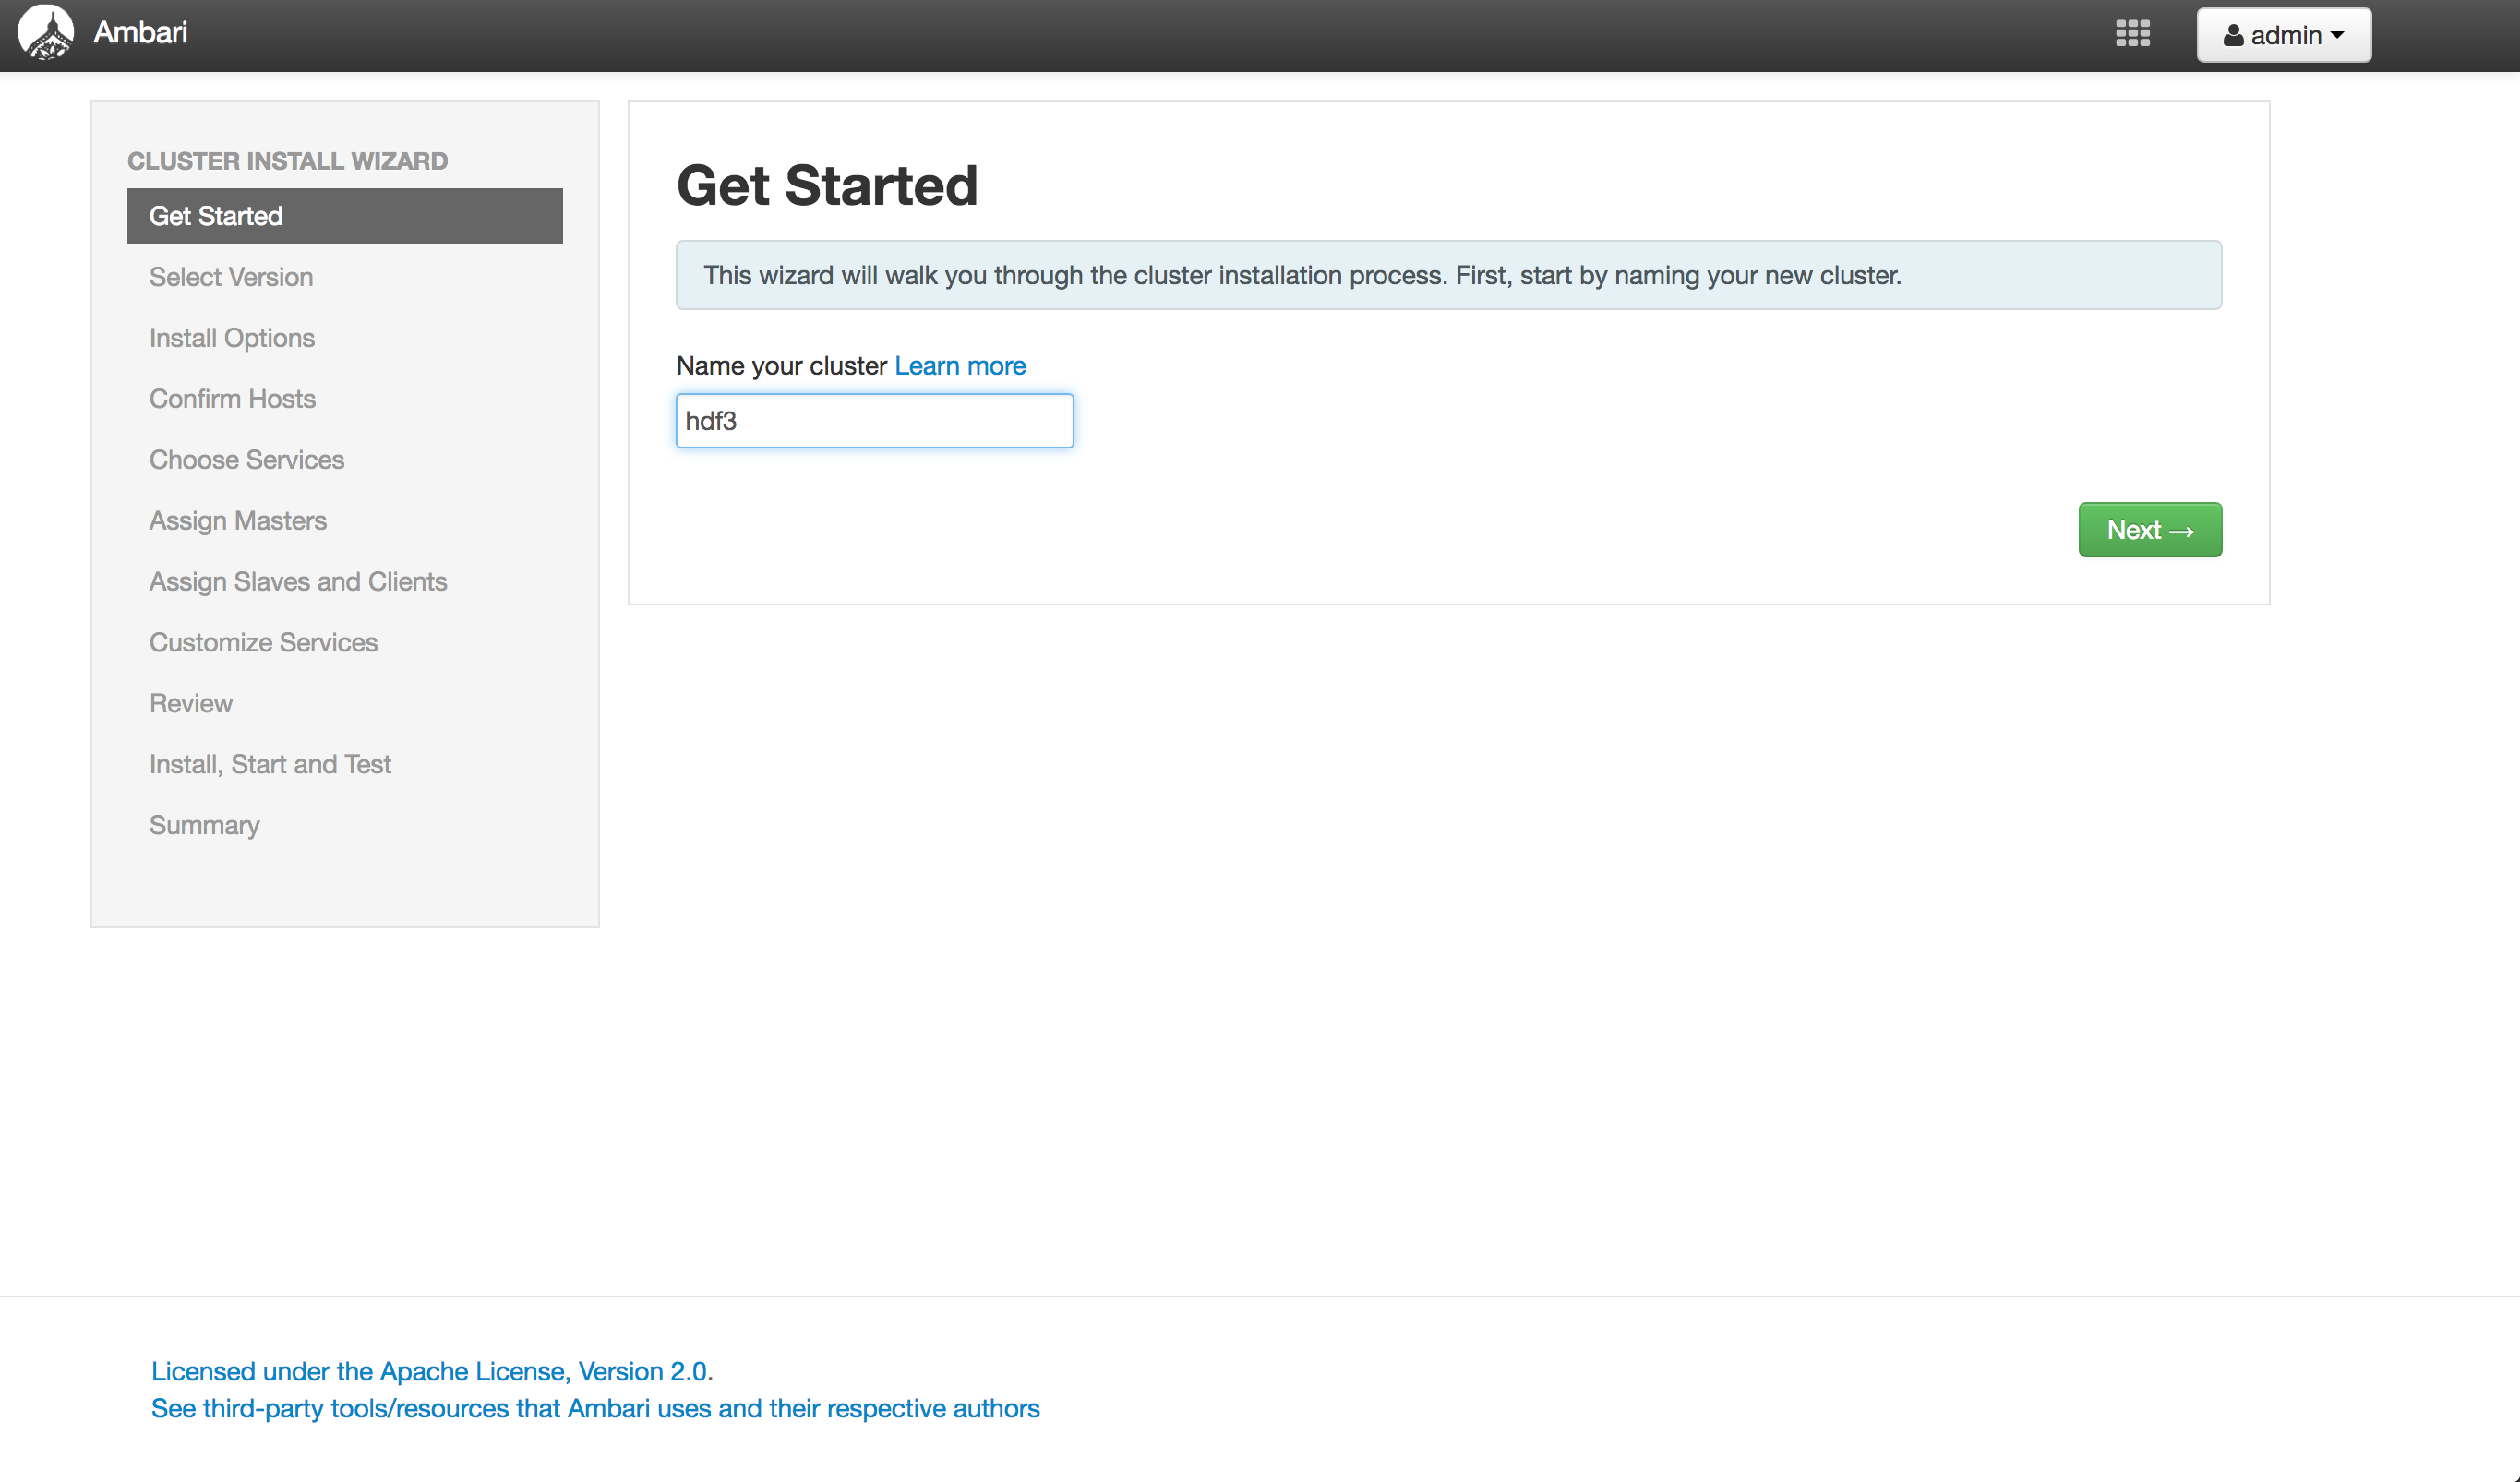Open the views grid icon
Screen dimensions: 2520x1482
click(x=2132, y=34)
